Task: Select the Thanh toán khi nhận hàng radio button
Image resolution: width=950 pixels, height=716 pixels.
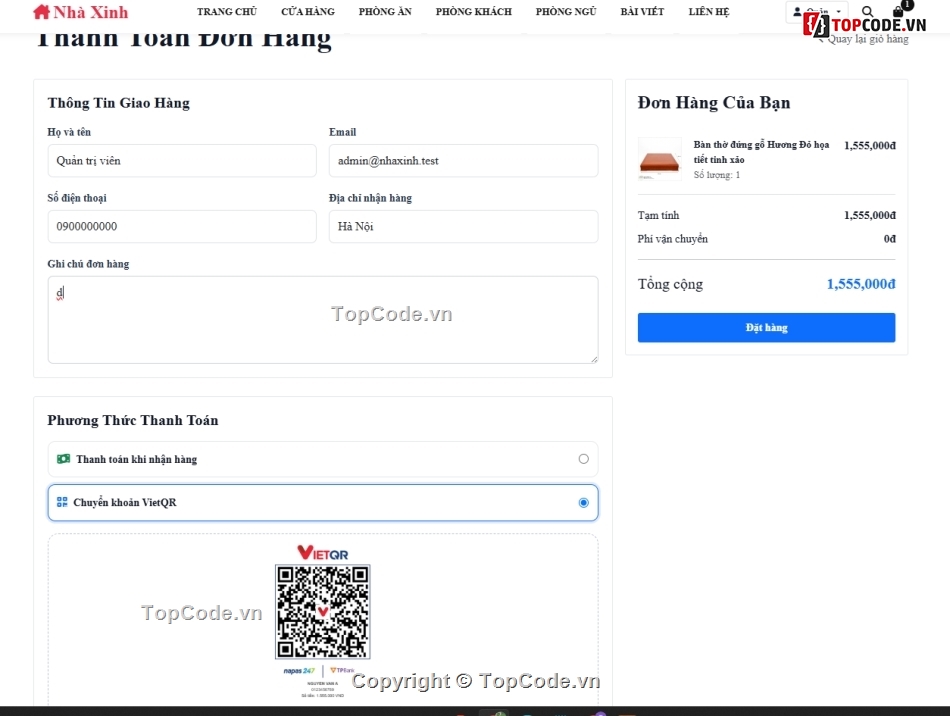Action: tap(583, 459)
